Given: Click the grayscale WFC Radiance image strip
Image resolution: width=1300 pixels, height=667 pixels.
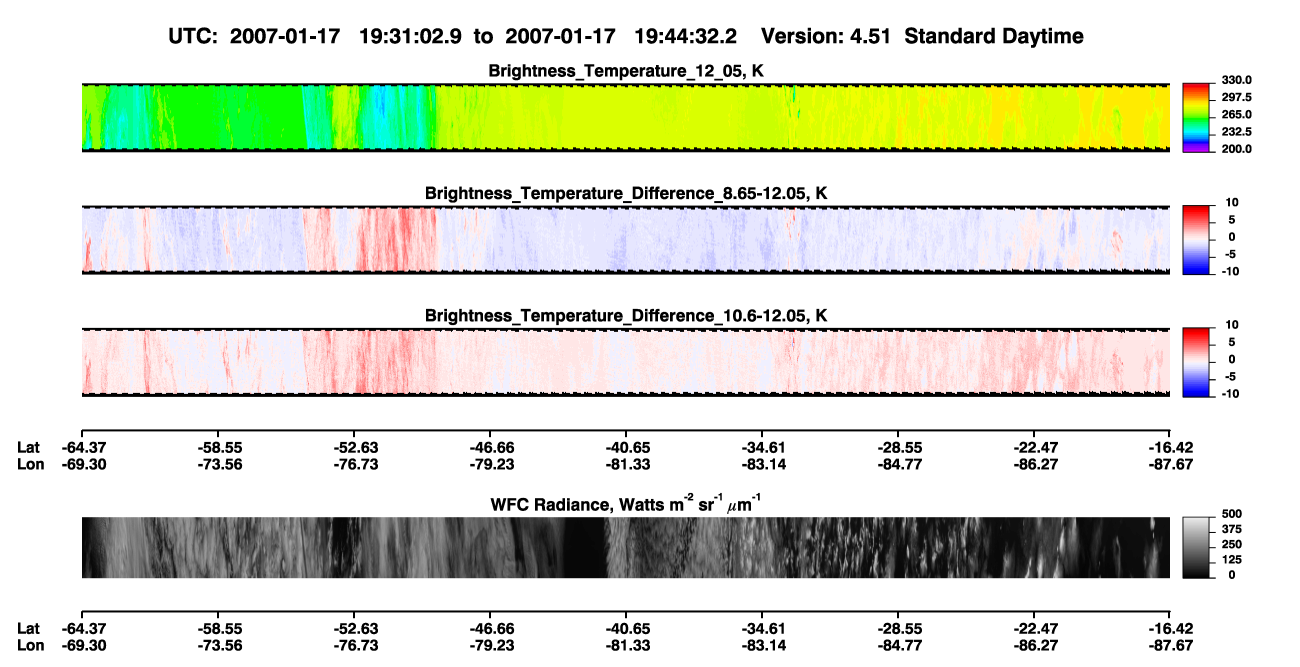Looking at the screenshot, I should tap(625, 548).
